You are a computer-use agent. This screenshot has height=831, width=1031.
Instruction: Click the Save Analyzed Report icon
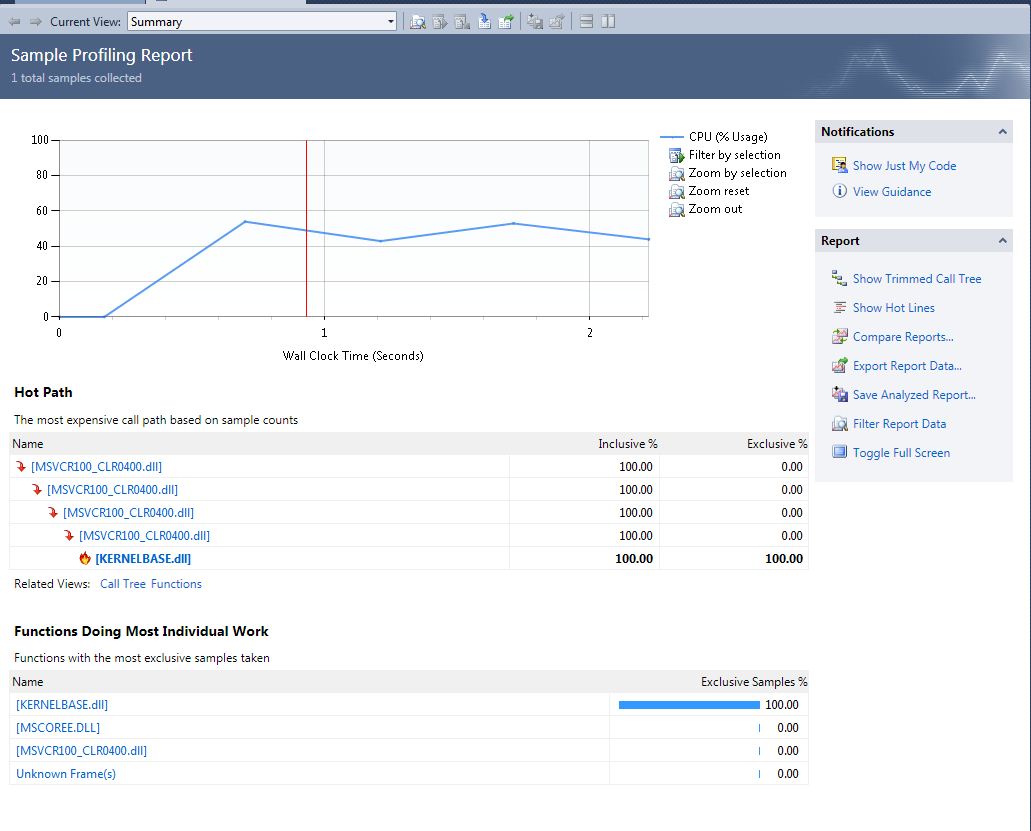tap(838, 395)
